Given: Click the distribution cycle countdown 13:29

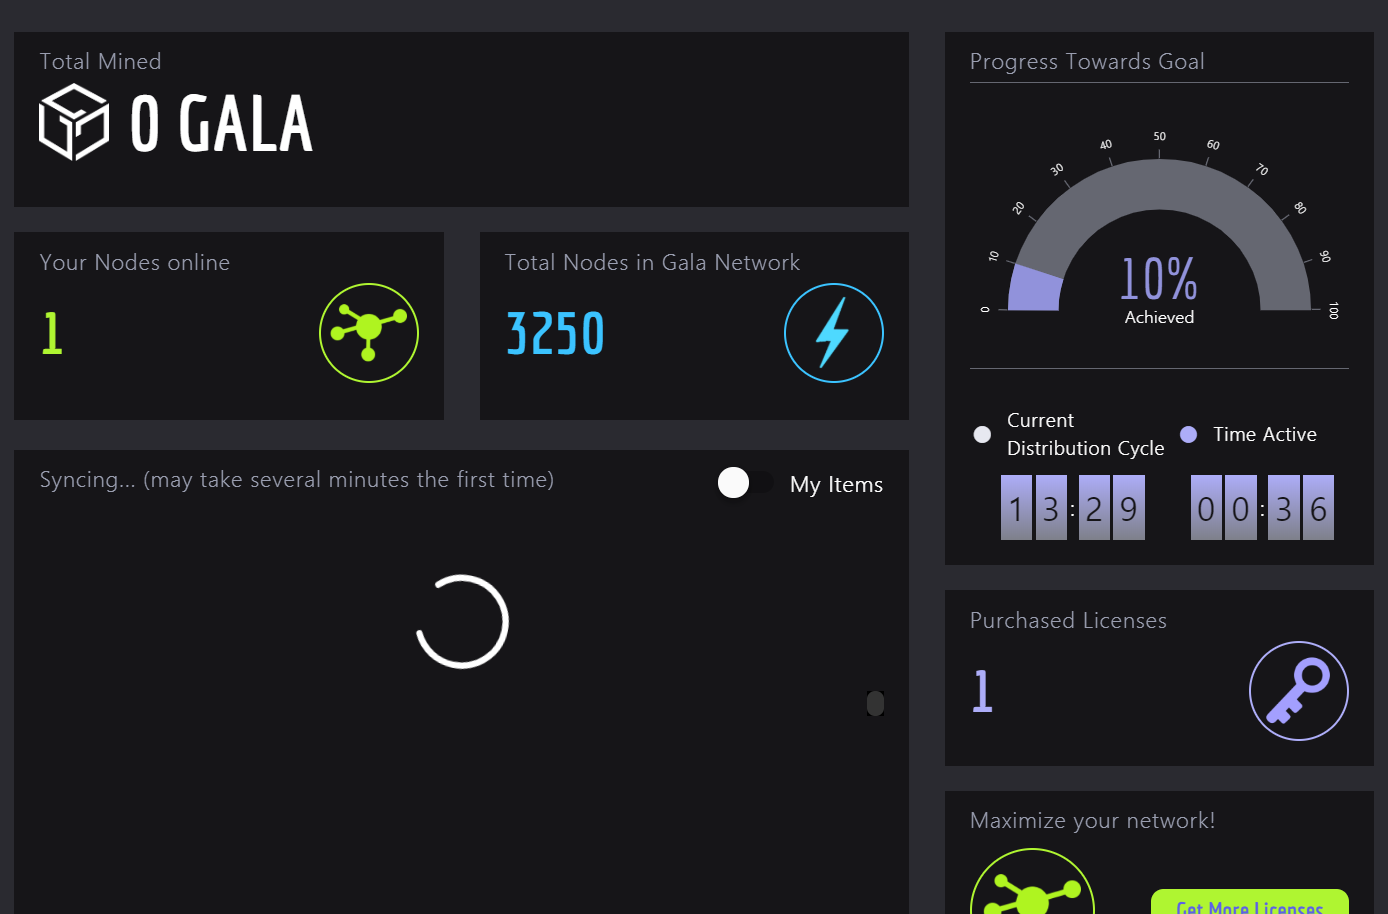Looking at the screenshot, I should [1073, 507].
